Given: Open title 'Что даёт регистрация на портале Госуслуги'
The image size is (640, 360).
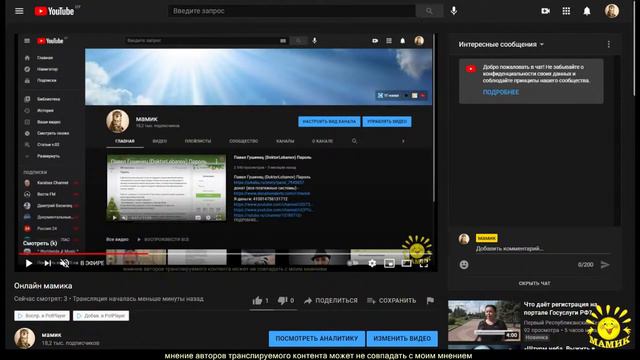Looking at the screenshot, I should (x=560, y=309).
